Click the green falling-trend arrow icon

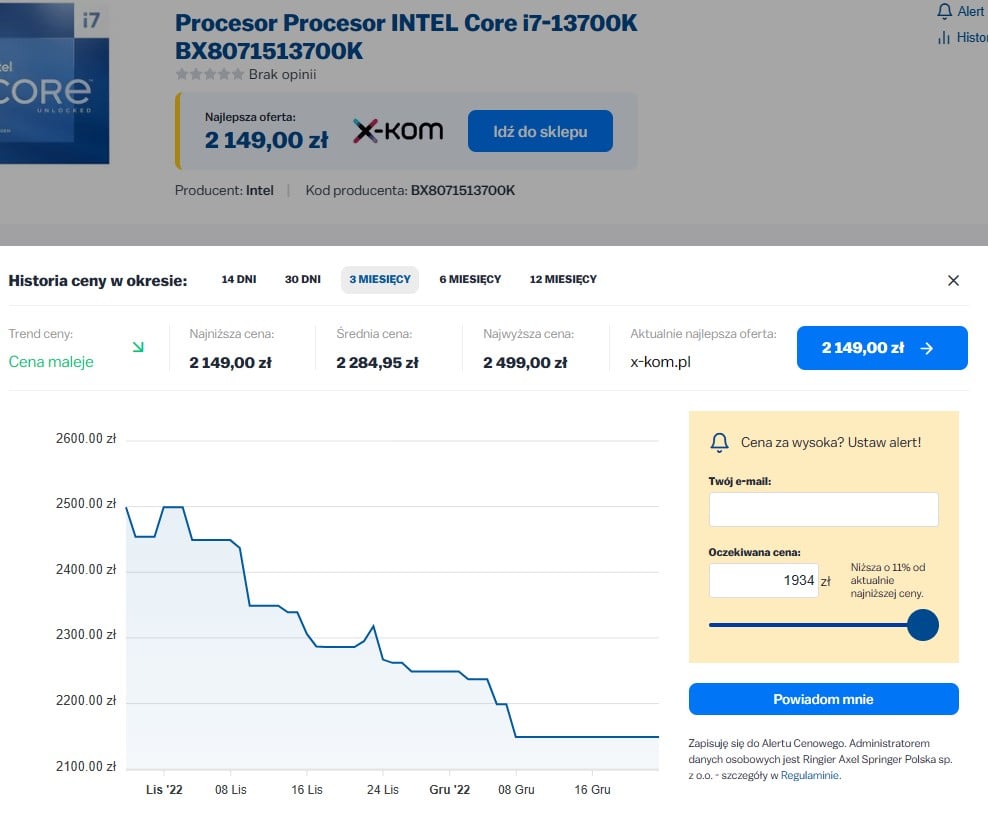[138, 347]
